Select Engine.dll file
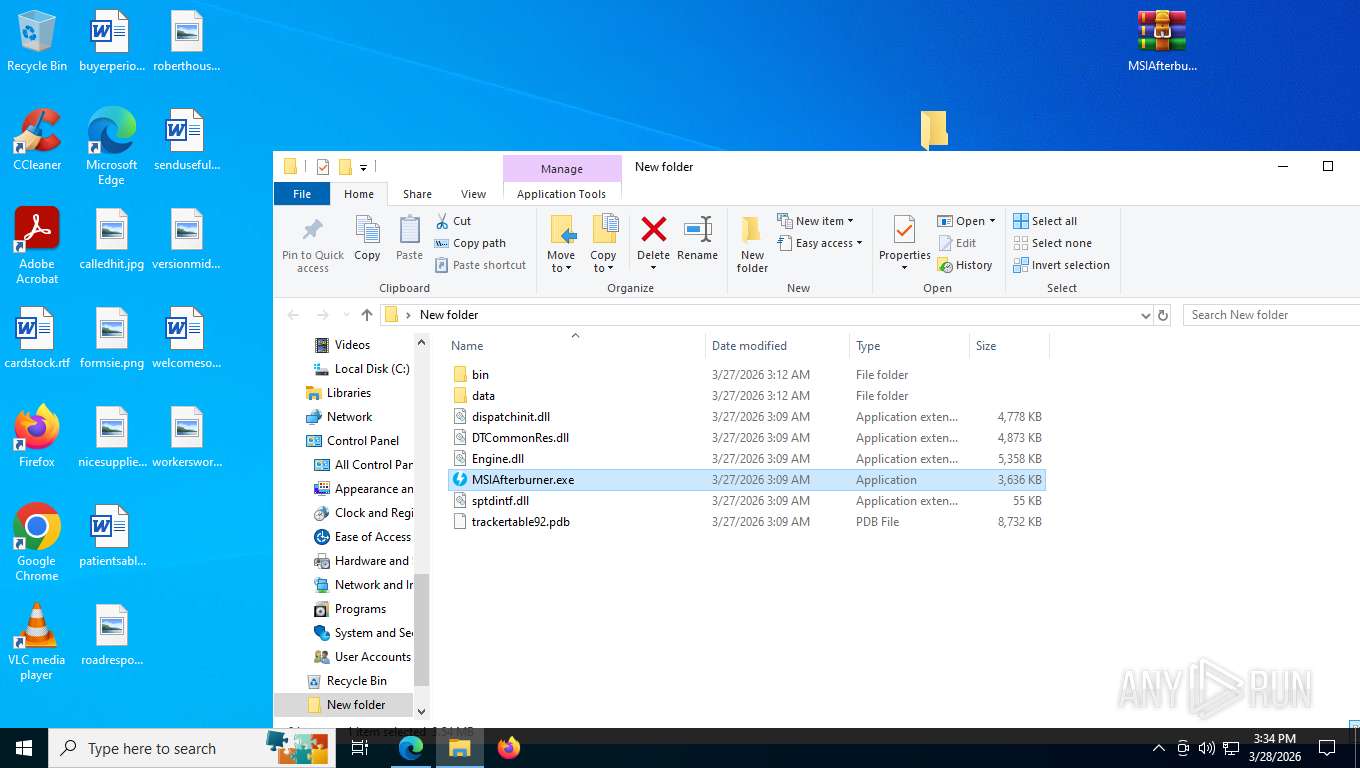Screen dimensions: 1360x768 pos(747,458)
